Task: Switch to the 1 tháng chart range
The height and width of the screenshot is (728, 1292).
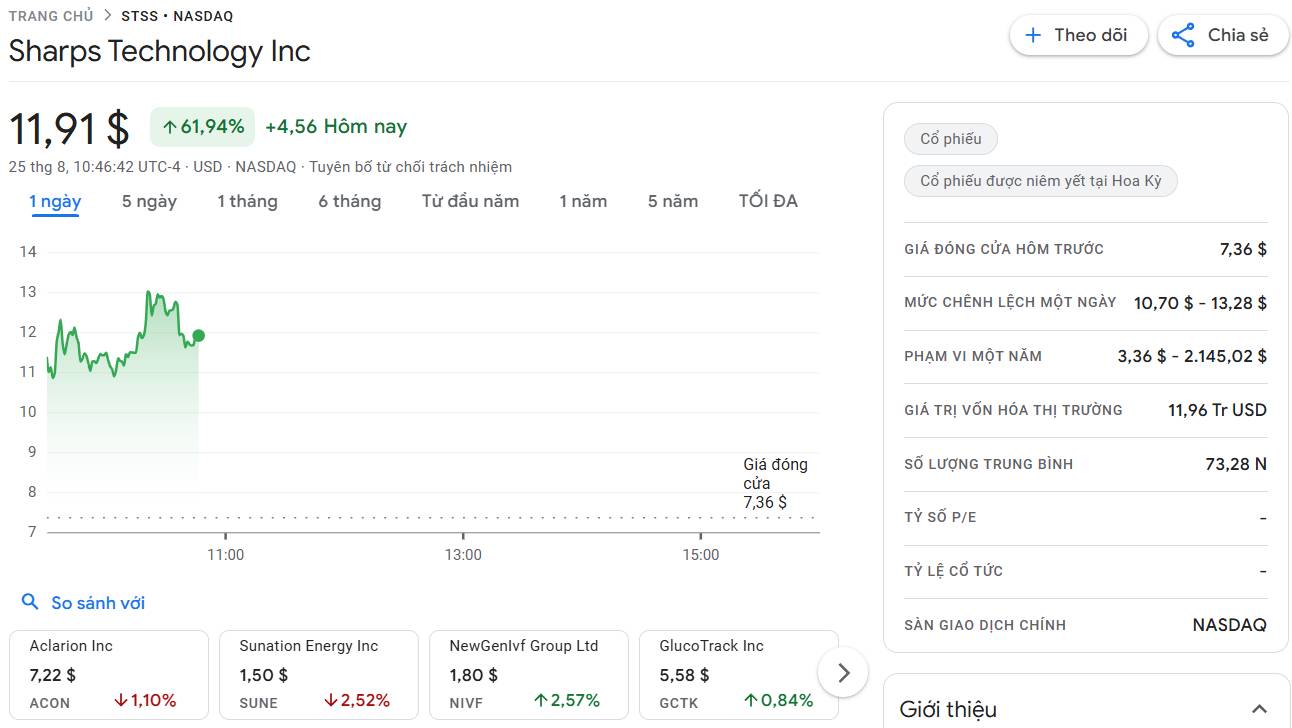Action: point(247,201)
